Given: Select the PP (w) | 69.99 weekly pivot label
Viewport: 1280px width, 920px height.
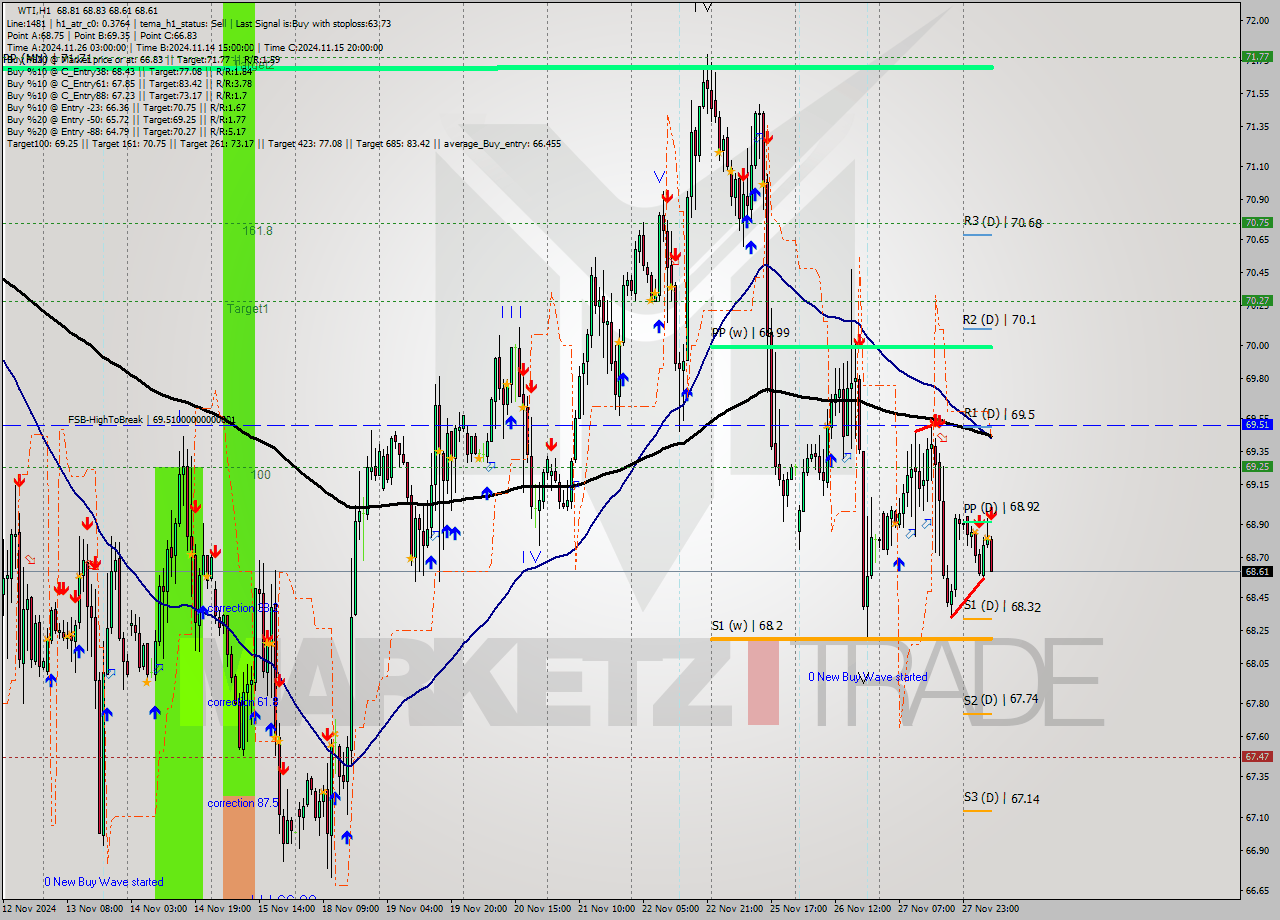Looking at the screenshot, I should pyautogui.click(x=751, y=332).
